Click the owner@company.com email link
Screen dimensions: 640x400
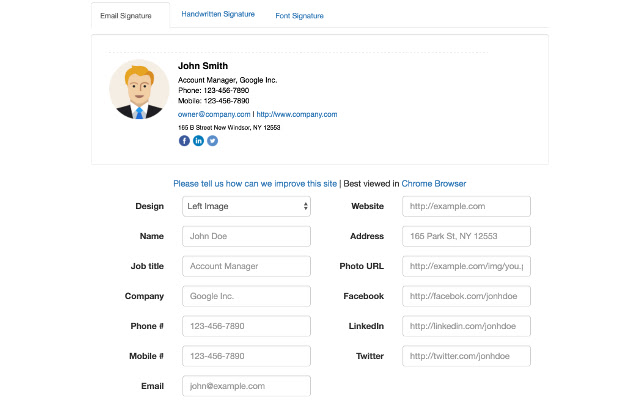pos(214,114)
